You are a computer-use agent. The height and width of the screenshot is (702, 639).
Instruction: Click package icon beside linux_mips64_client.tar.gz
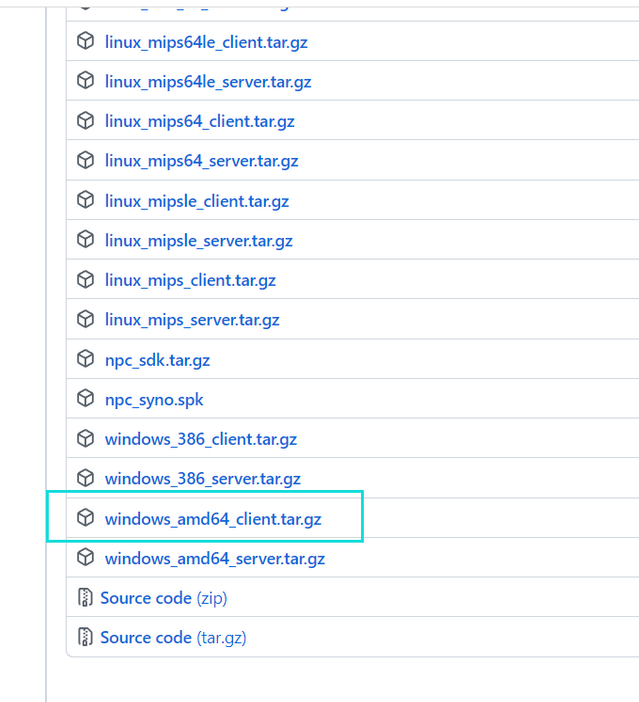[86, 120]
